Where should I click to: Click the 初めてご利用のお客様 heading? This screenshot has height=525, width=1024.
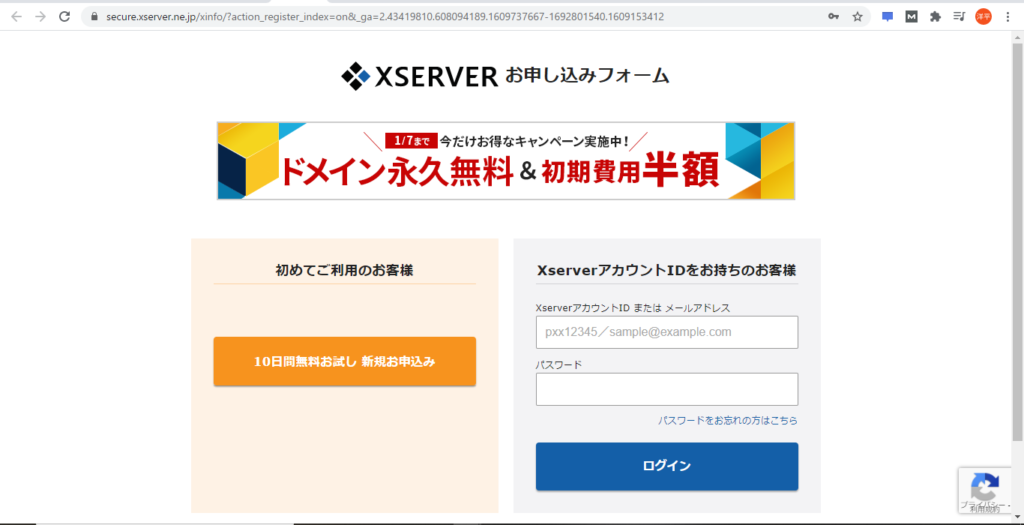pos(344,270)
